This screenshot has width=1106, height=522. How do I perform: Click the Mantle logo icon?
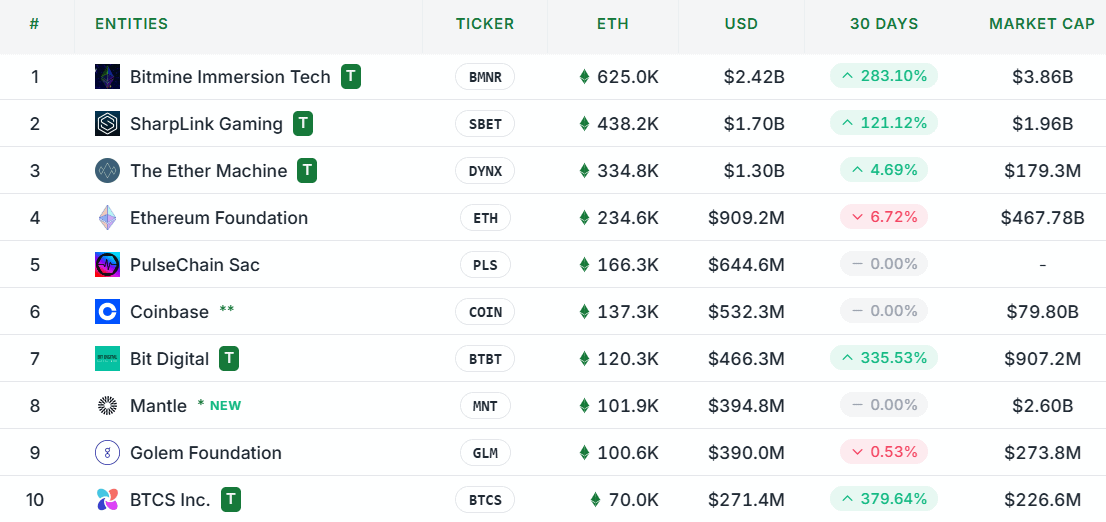click(107, 406)
